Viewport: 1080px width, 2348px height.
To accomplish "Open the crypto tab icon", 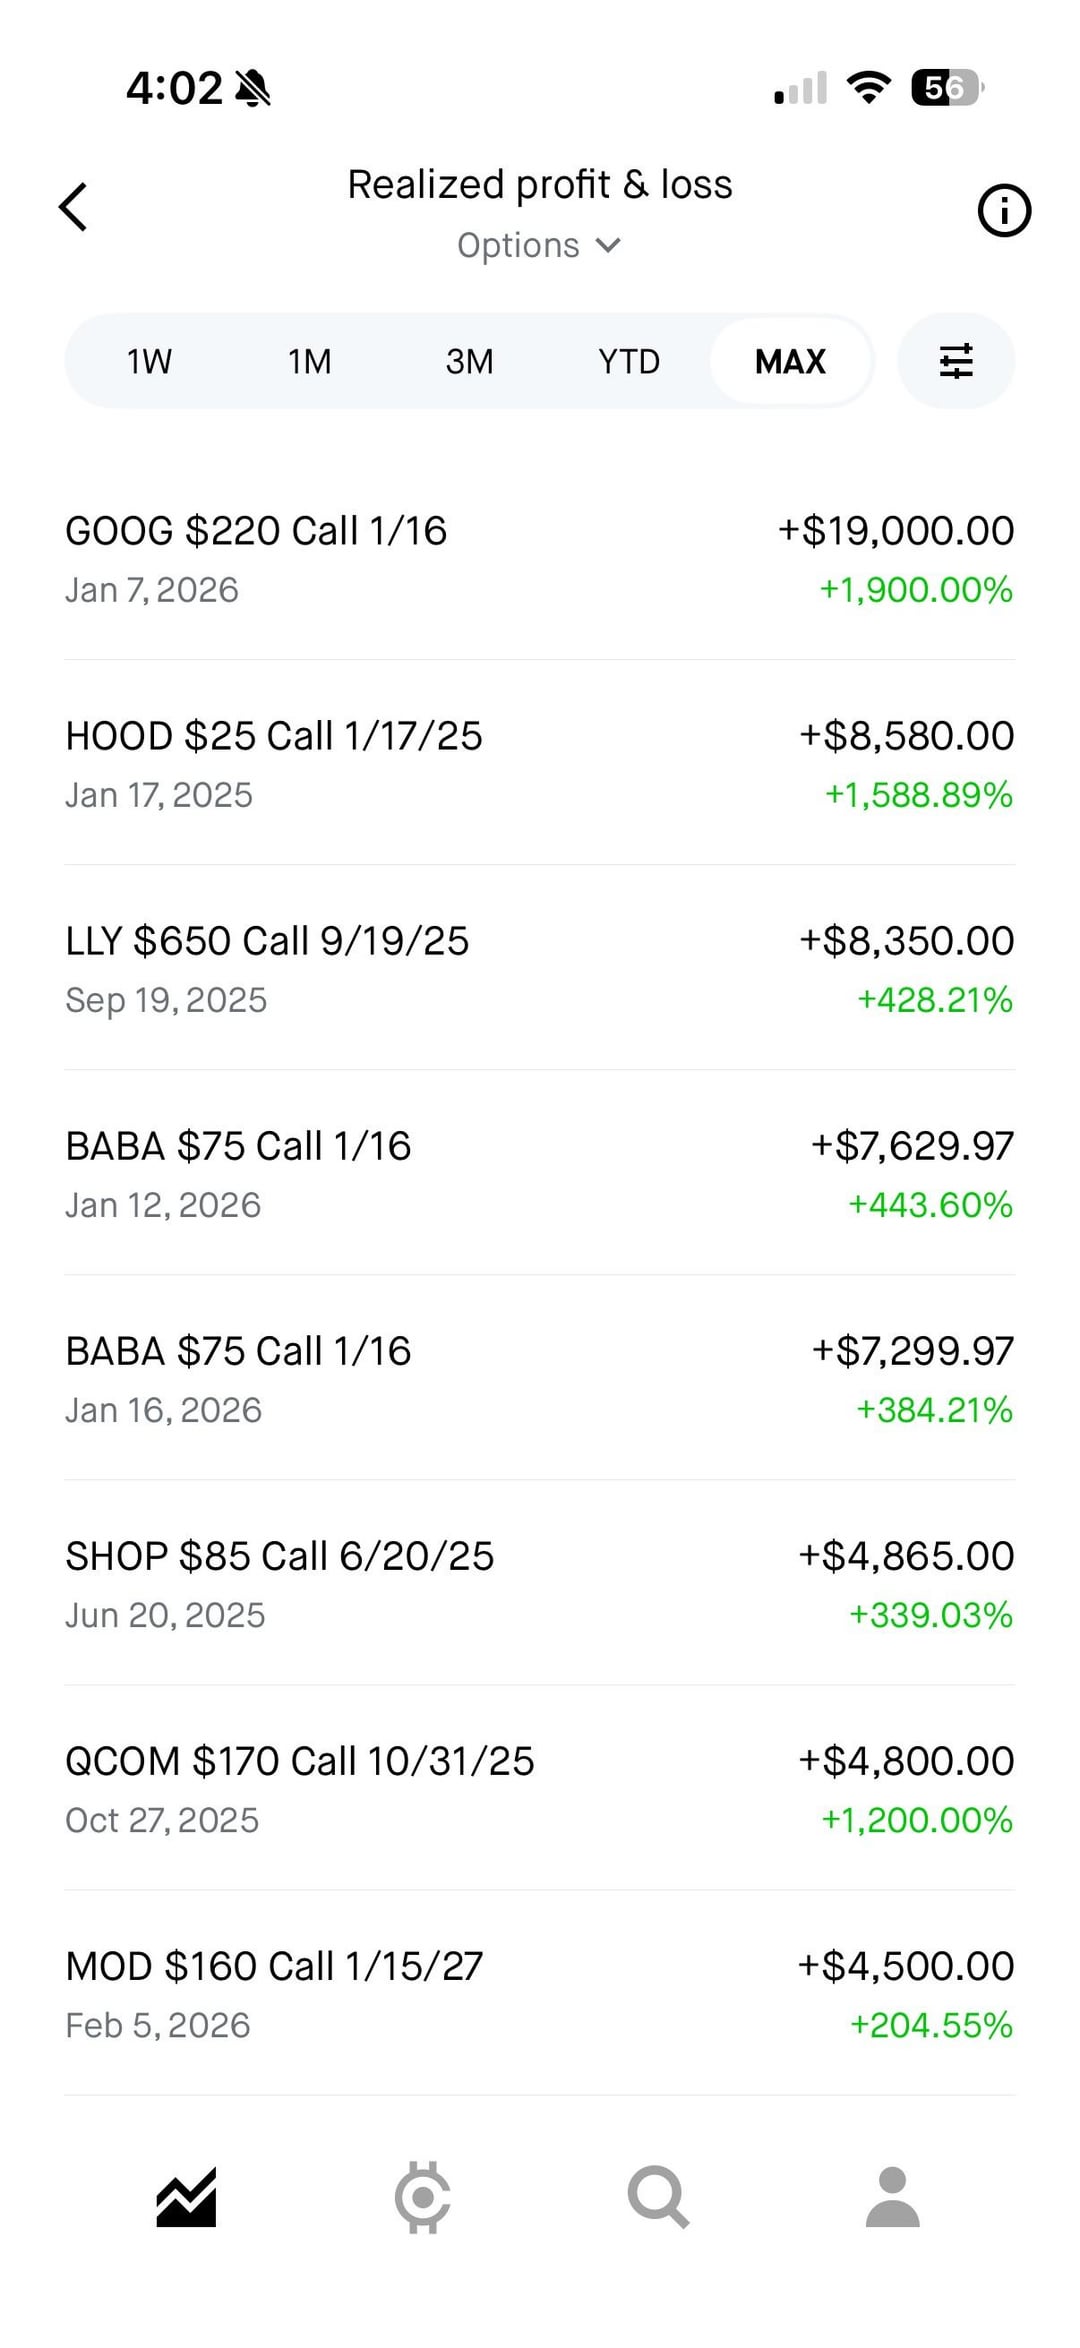I will 422,2198.
